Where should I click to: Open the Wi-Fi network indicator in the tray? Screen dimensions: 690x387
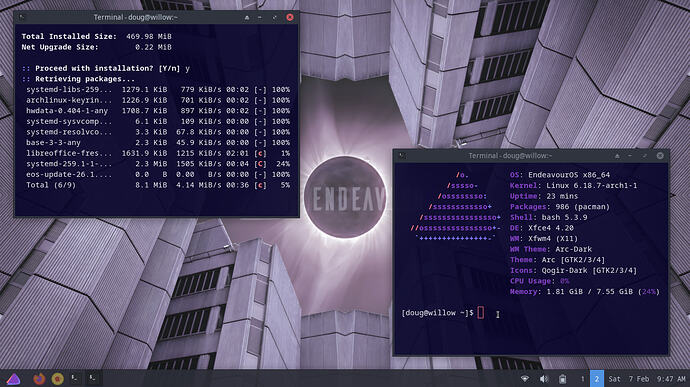click(525, 379)
